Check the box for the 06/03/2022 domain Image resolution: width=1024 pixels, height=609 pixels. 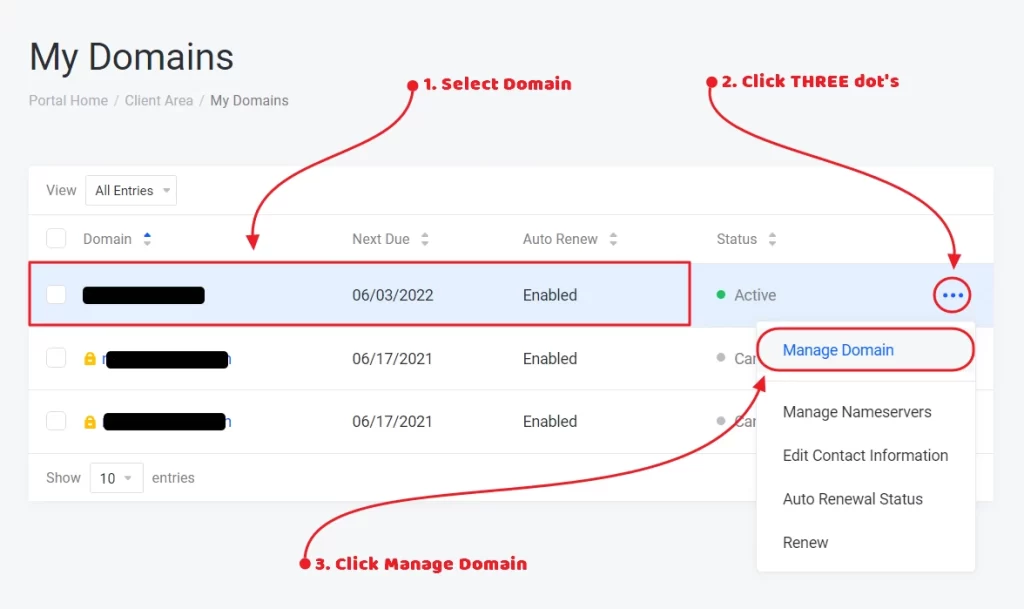pyautogui.click(x=56, y=294)
